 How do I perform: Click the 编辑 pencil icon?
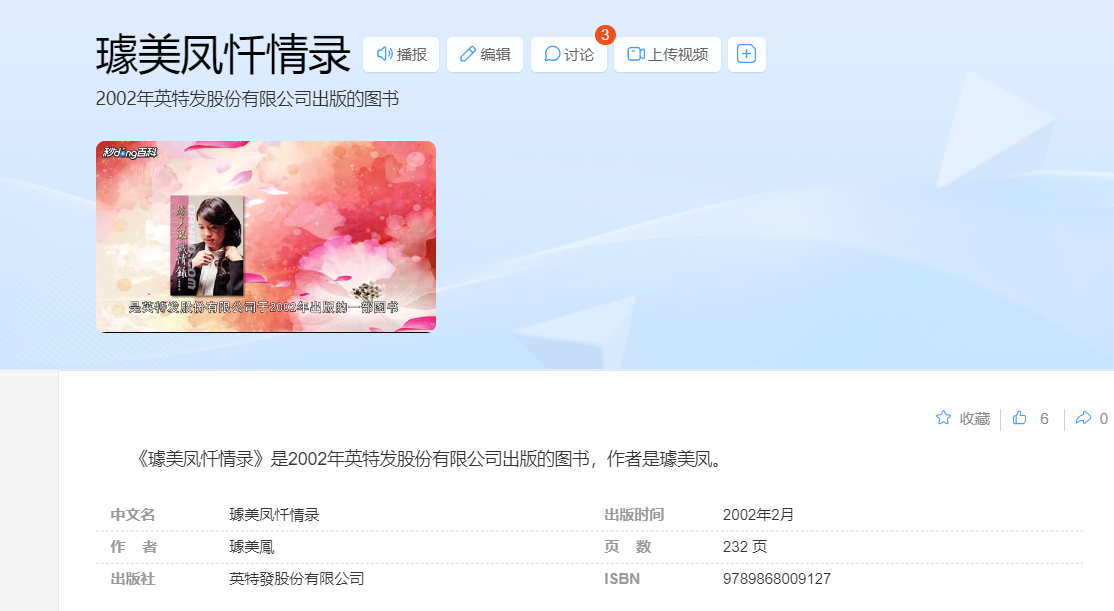coord(467,54)
